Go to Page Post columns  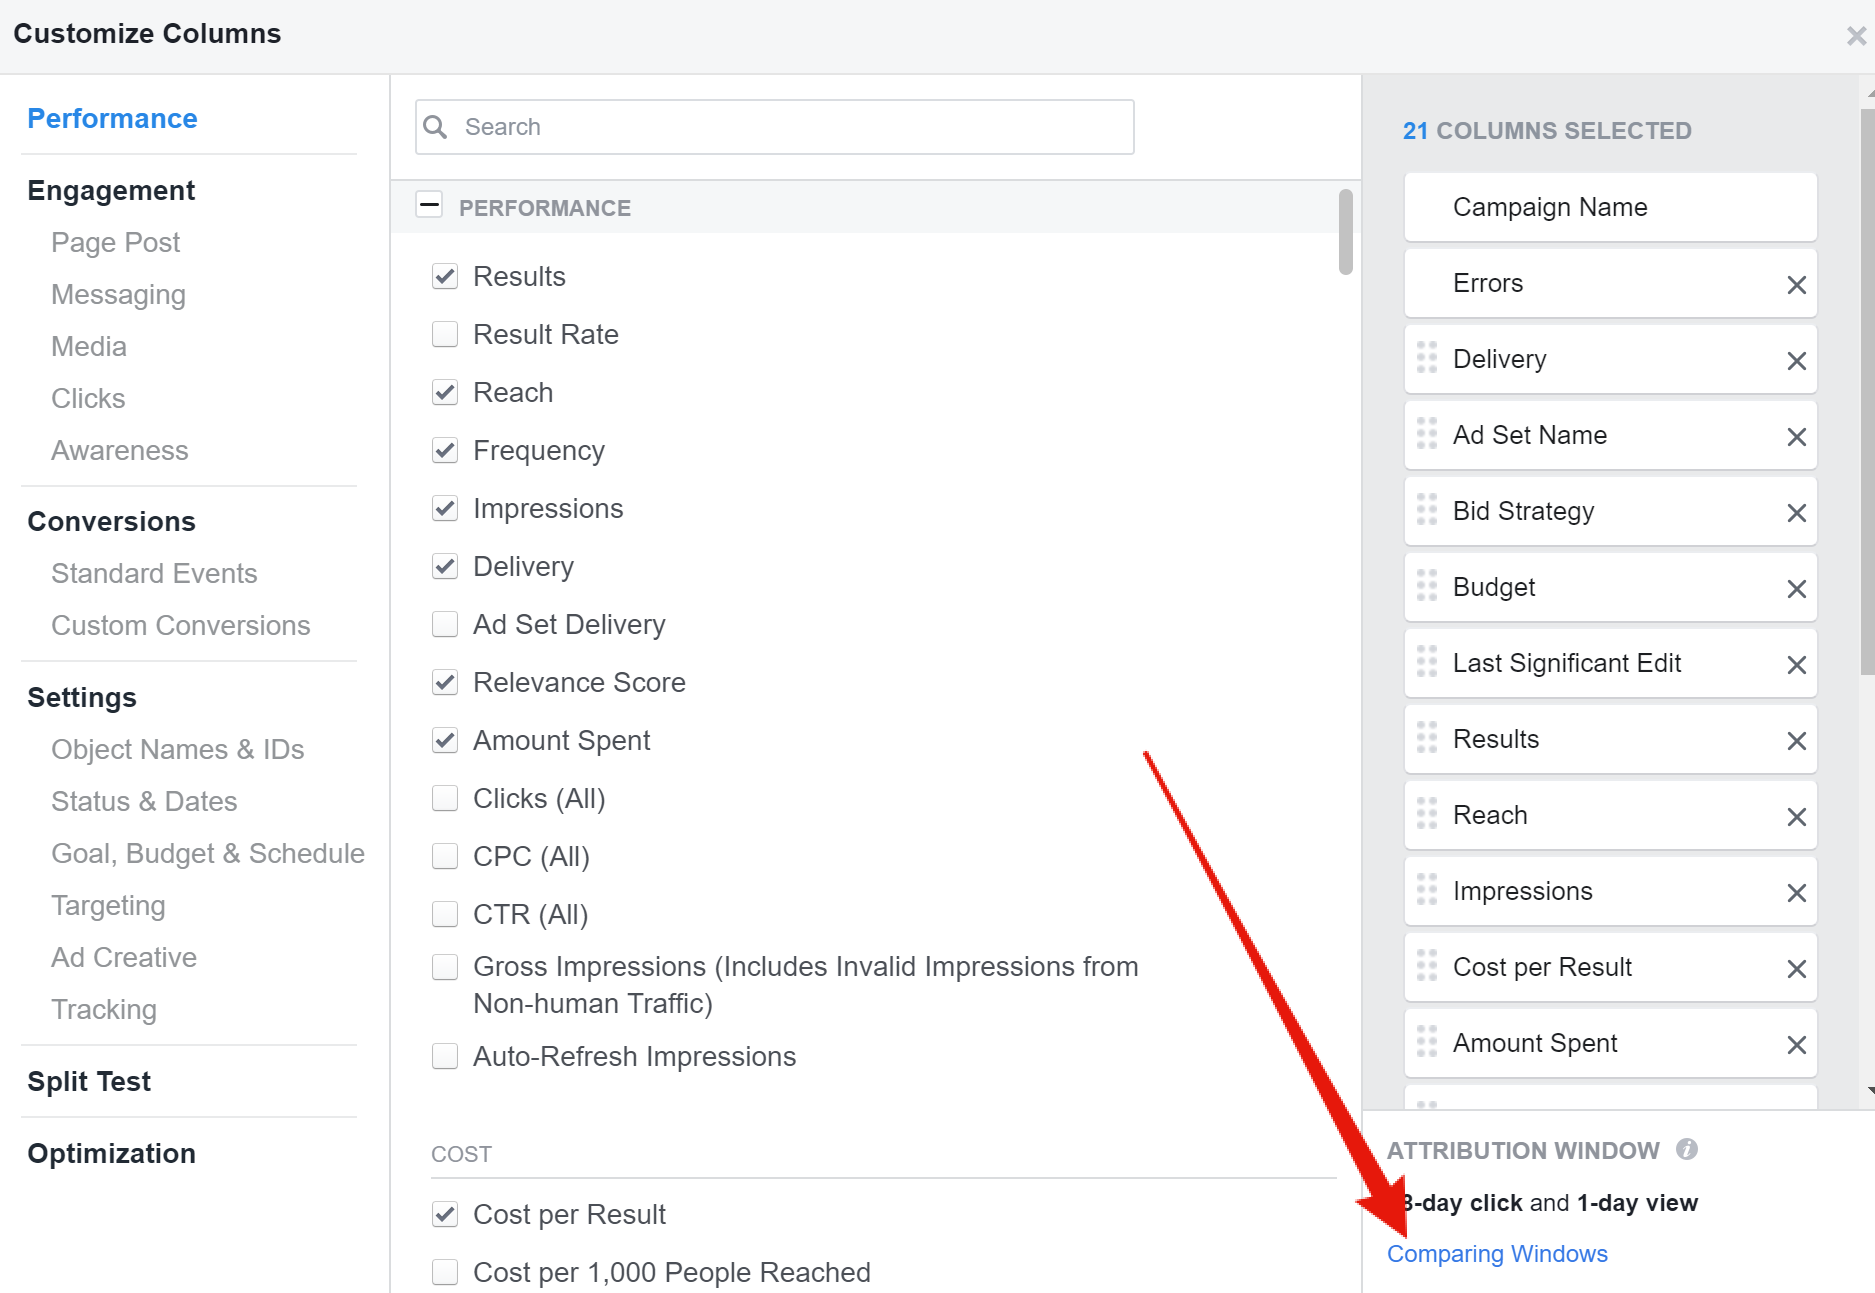(x=116, y=243)
